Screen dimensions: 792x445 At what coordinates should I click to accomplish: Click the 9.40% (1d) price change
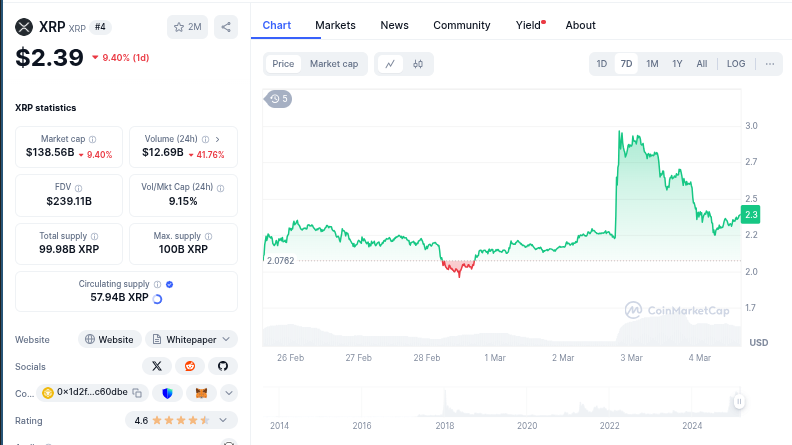(121, 58)
